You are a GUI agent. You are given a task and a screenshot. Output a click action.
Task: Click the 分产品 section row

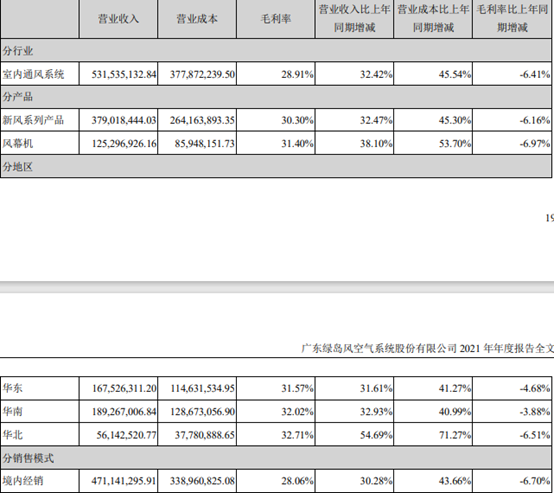276,97
